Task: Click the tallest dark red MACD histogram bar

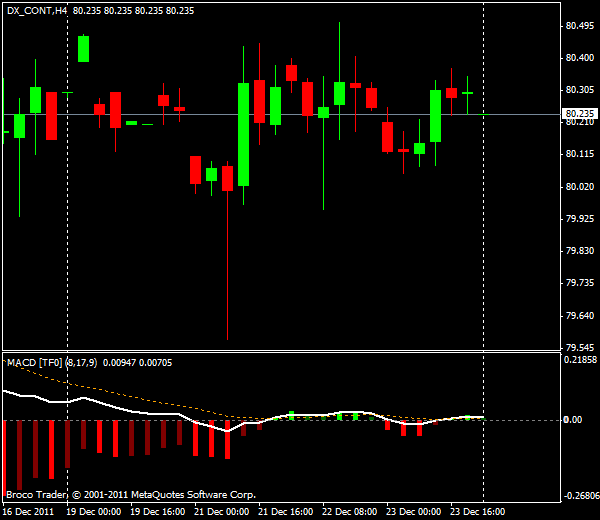Action: pyautogui.click(x=20, y=455)
